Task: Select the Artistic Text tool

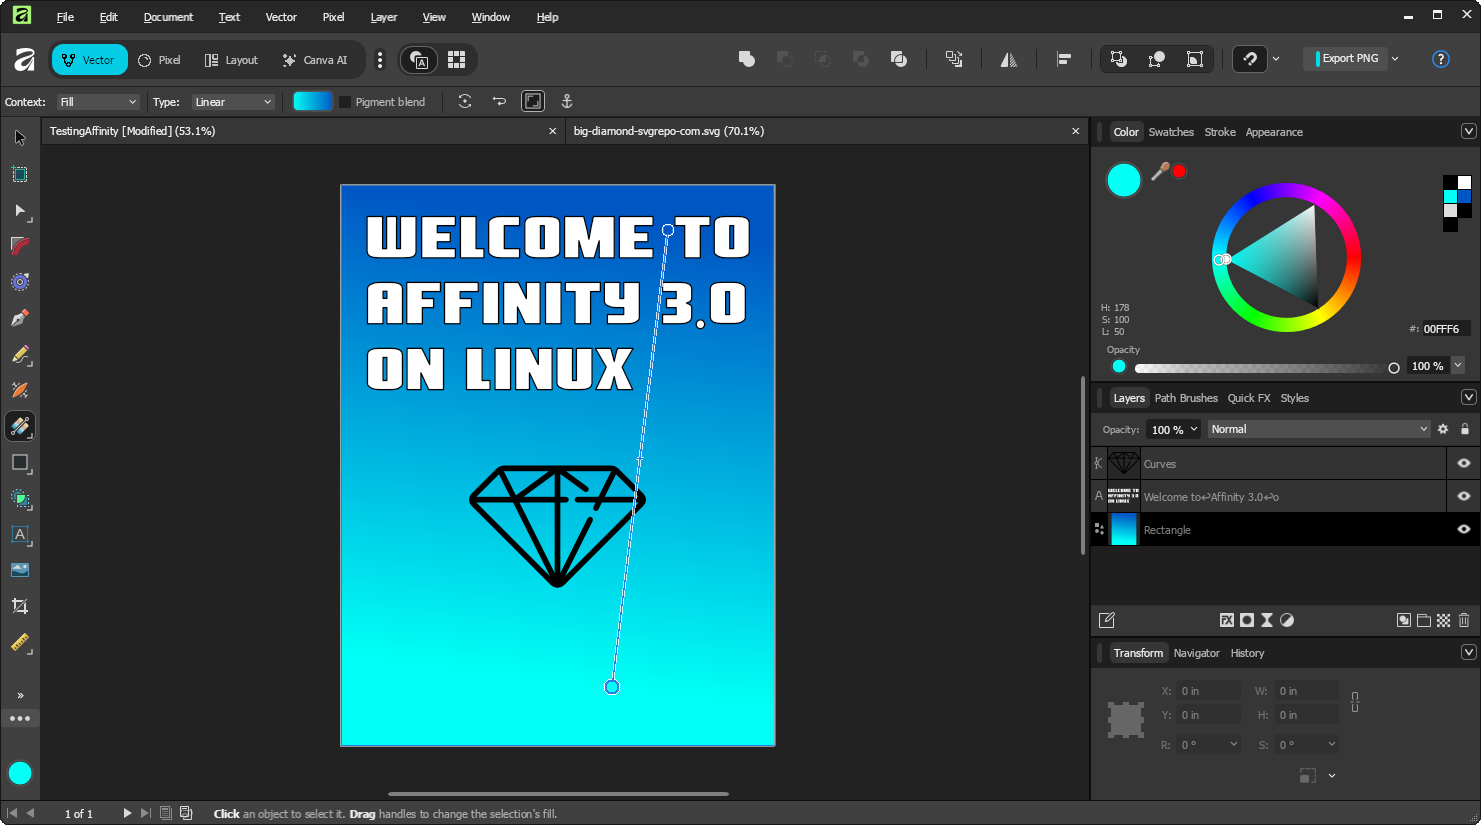Action: point(20,535)
